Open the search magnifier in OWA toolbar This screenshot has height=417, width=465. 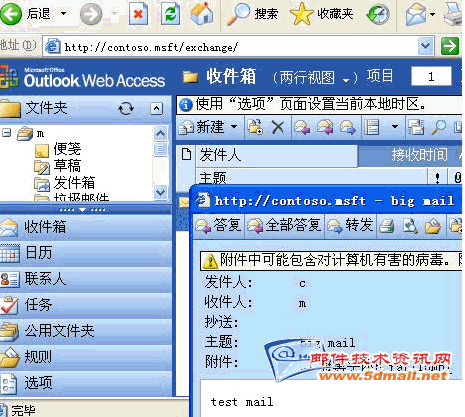(x=438, y=127)
